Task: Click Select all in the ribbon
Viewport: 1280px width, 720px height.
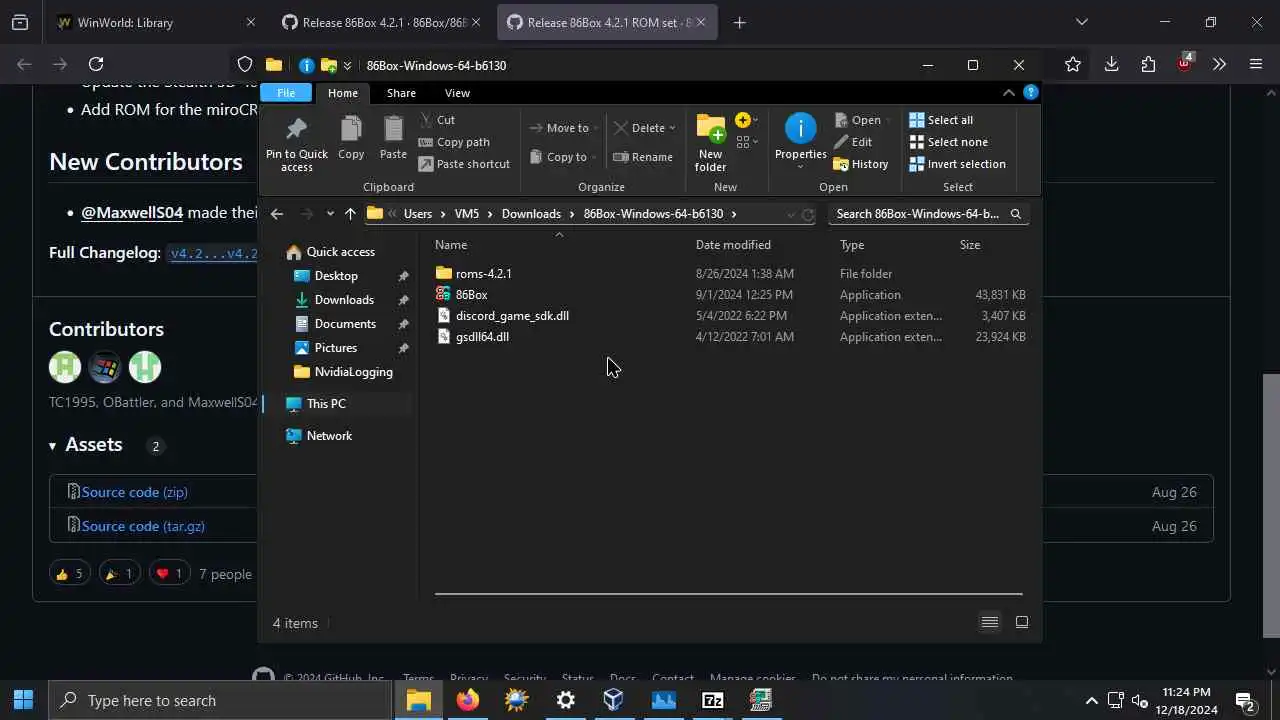Action: pos(941,120)
